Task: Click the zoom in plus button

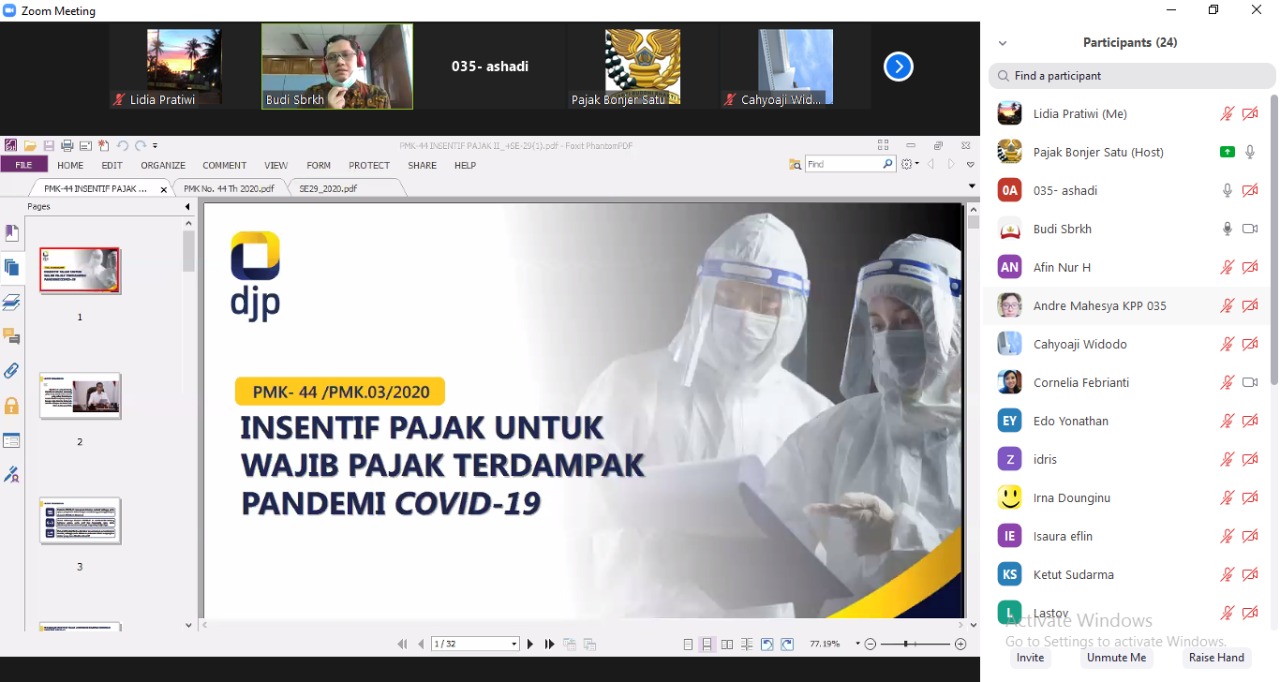Action: click(961, 645)
